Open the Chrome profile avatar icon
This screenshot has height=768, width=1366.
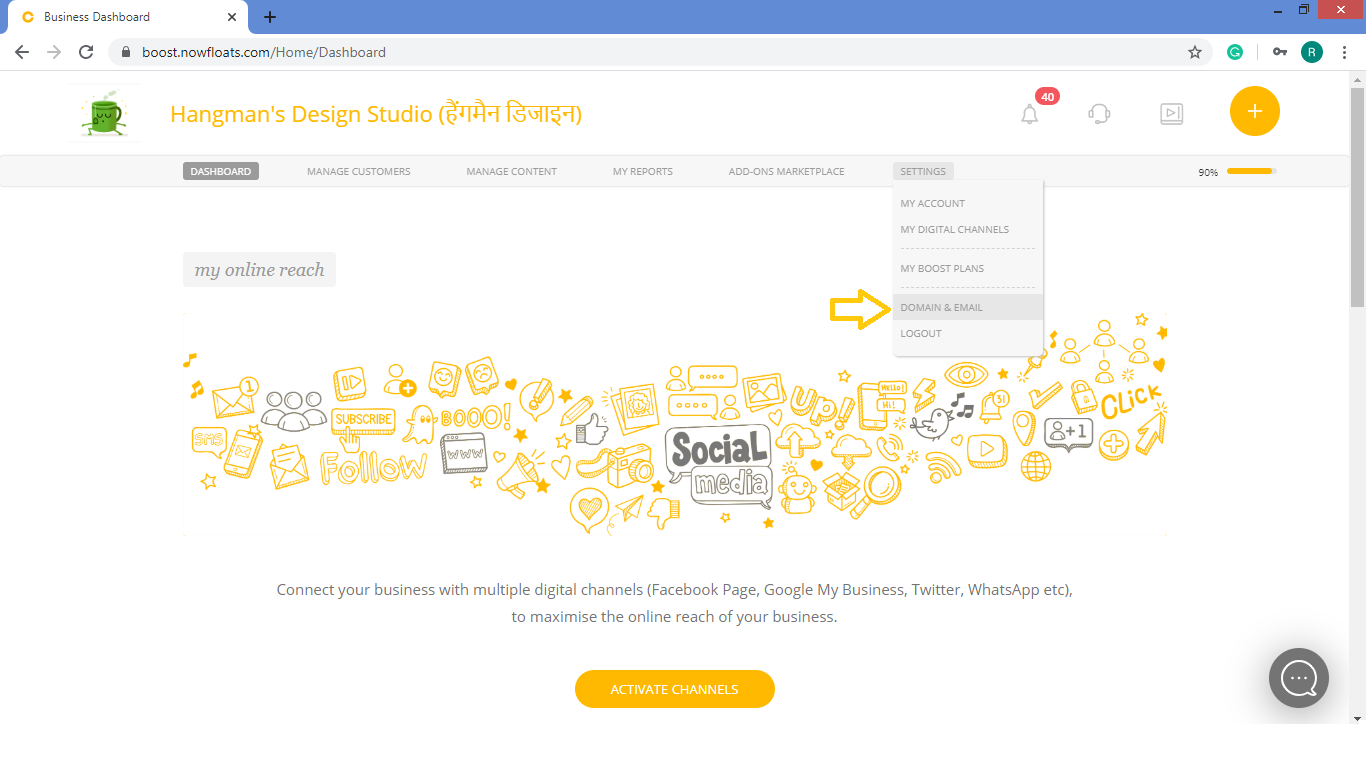pos(1311,51)
